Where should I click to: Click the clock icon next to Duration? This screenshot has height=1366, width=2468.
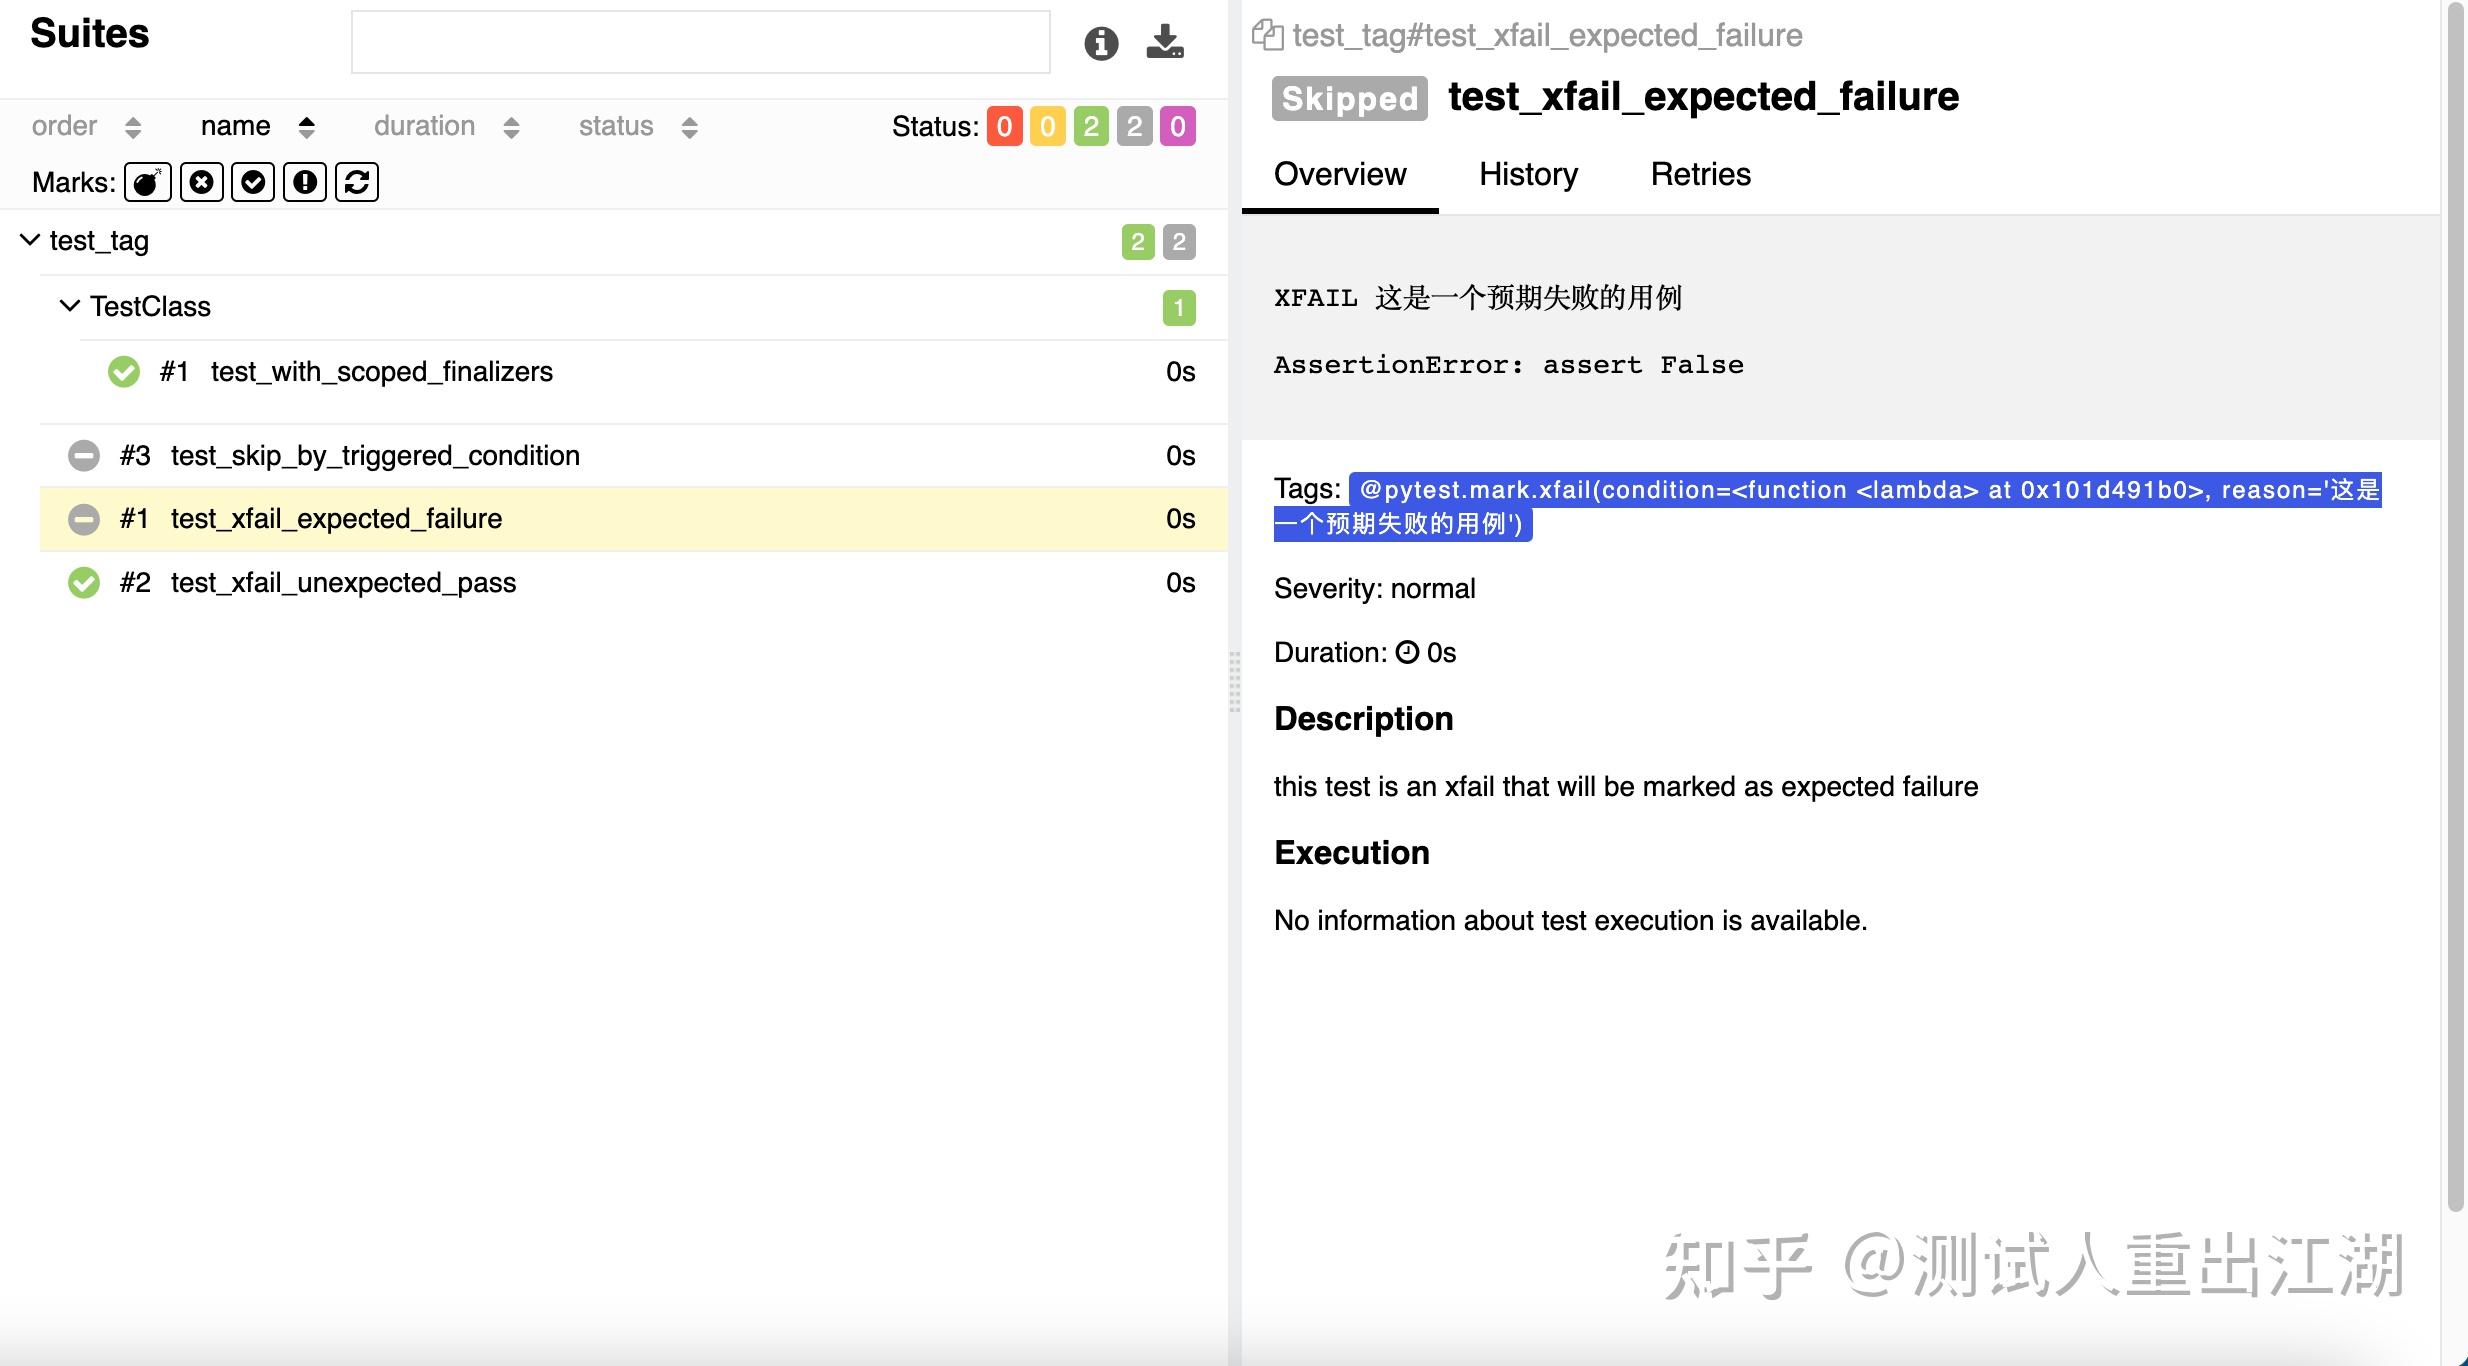tap(1406, 652)
